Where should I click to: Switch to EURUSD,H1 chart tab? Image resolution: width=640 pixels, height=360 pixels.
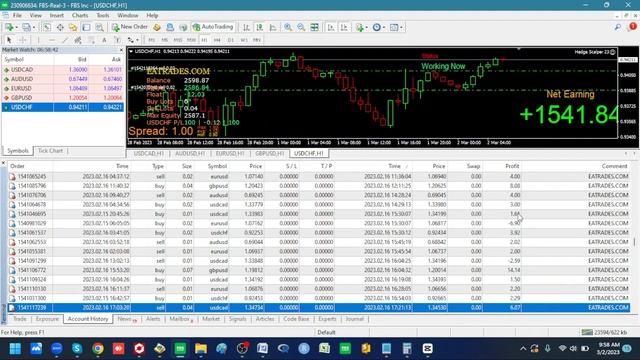[x=230, y=153]
